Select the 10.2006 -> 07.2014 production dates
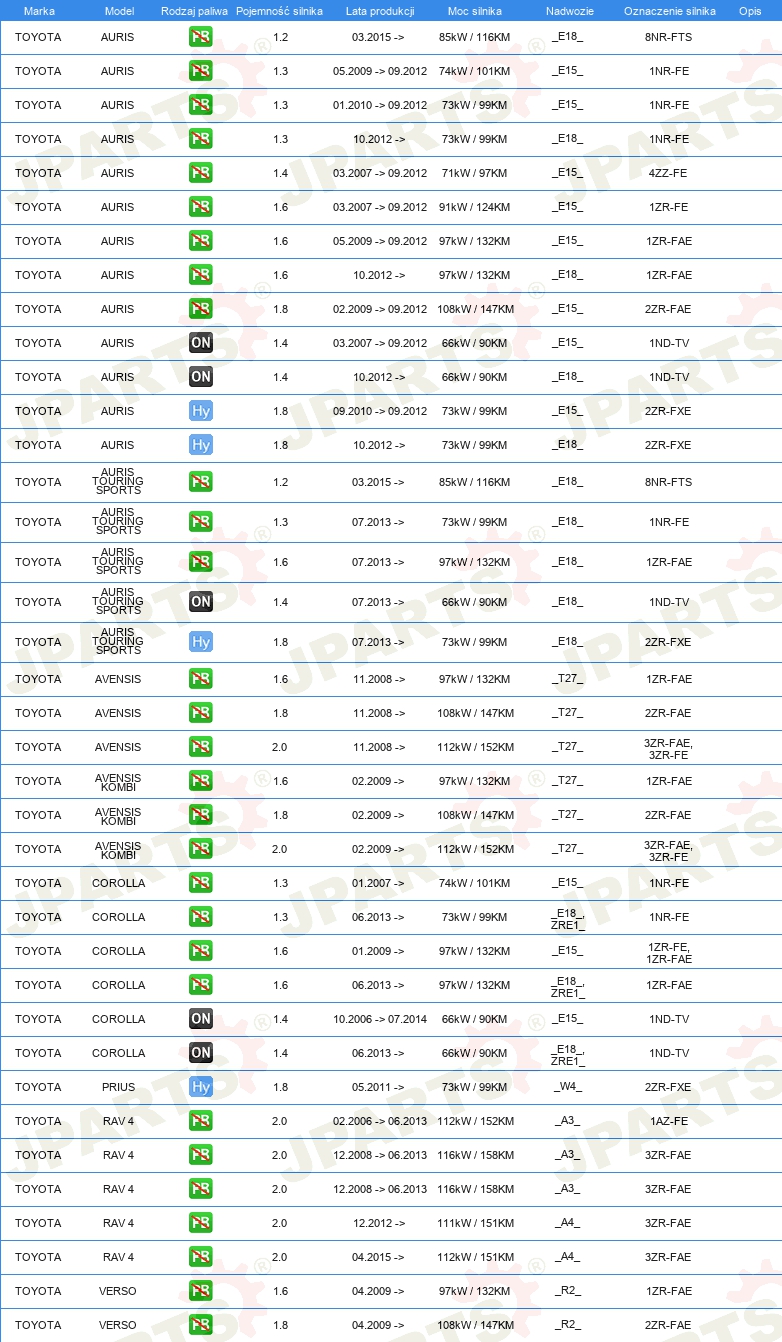Screen dimensions: 782x1342 [380, 1019]
